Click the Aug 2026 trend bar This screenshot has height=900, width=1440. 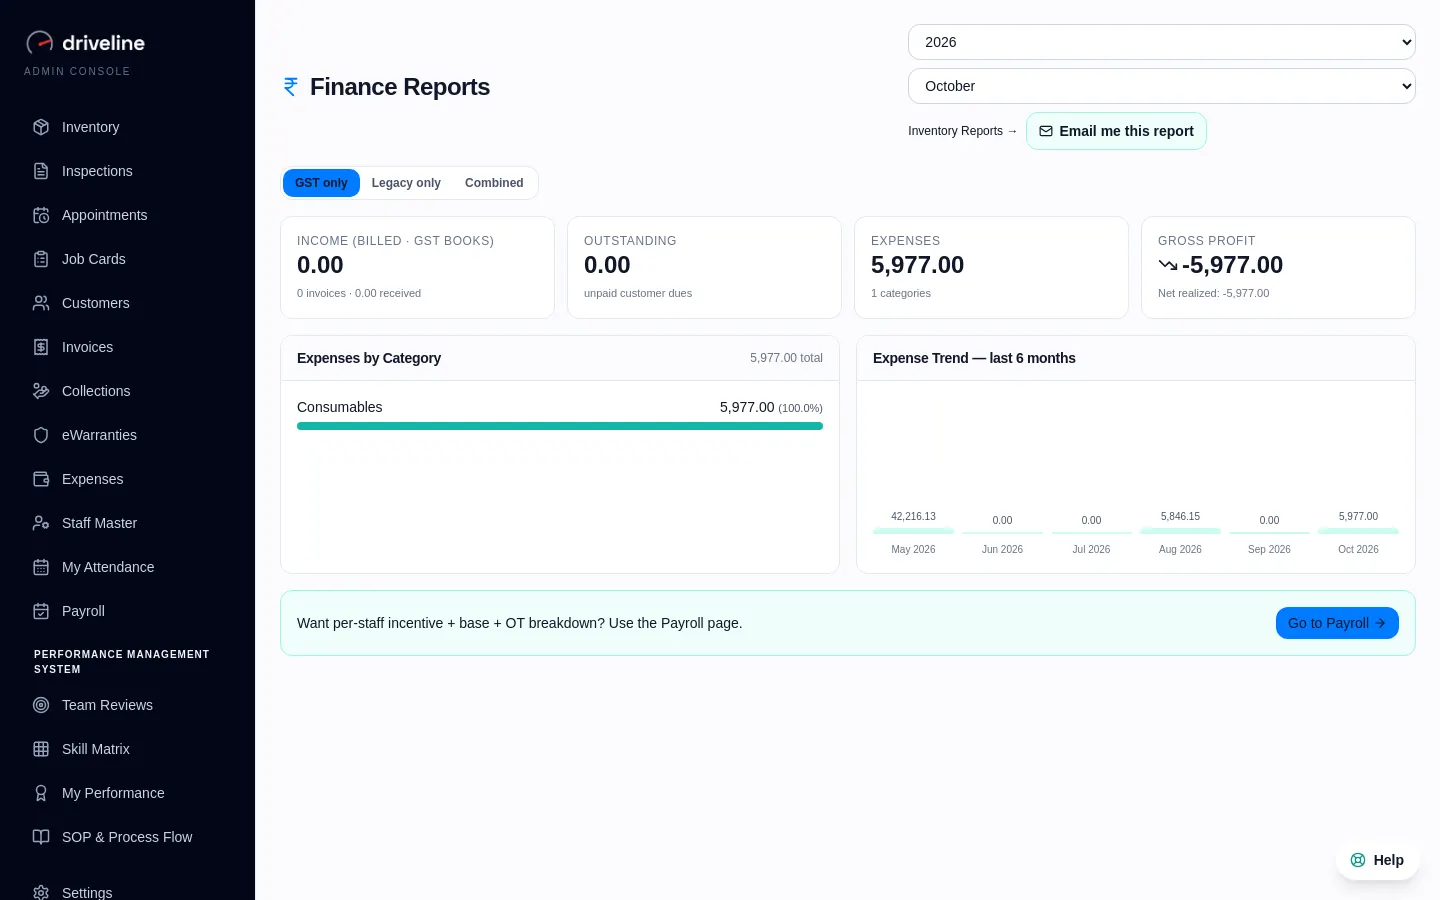click(1180, 531)
